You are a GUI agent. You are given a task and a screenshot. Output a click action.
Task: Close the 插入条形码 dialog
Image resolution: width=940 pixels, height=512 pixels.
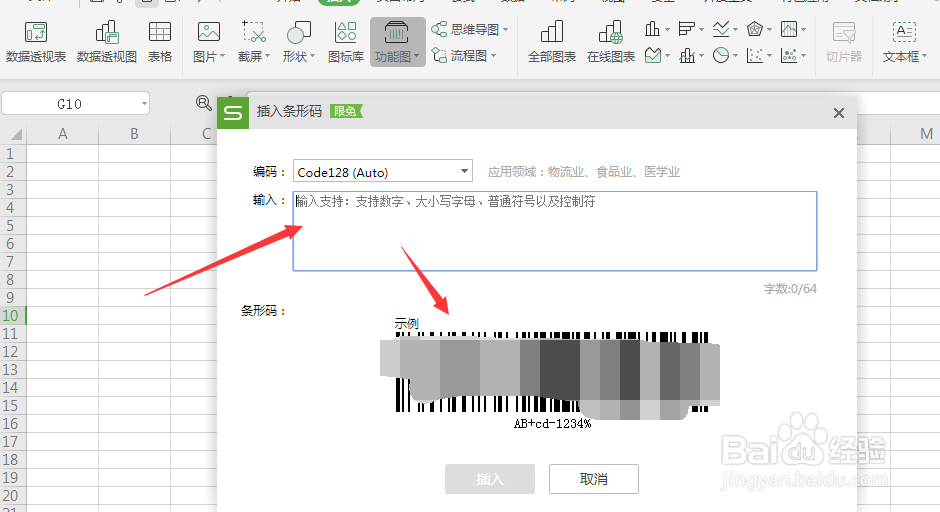point(839,113)
